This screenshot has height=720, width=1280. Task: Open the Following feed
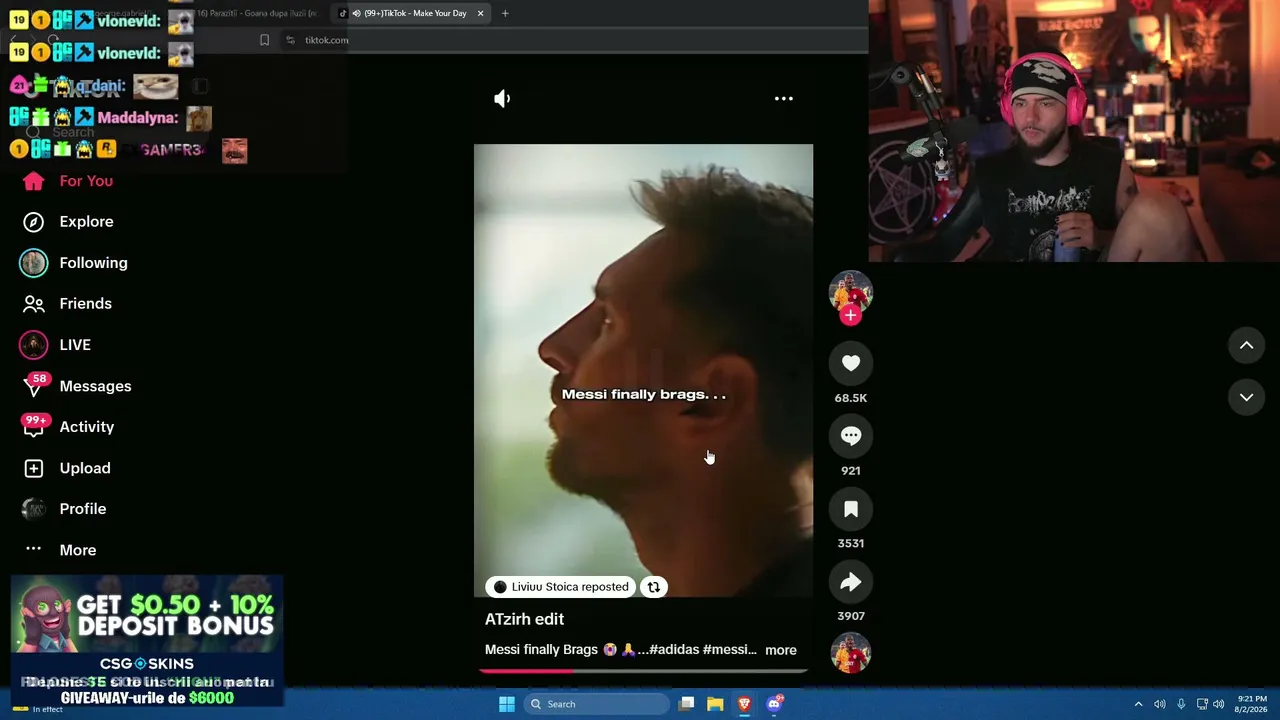click(x=74, y=263)
